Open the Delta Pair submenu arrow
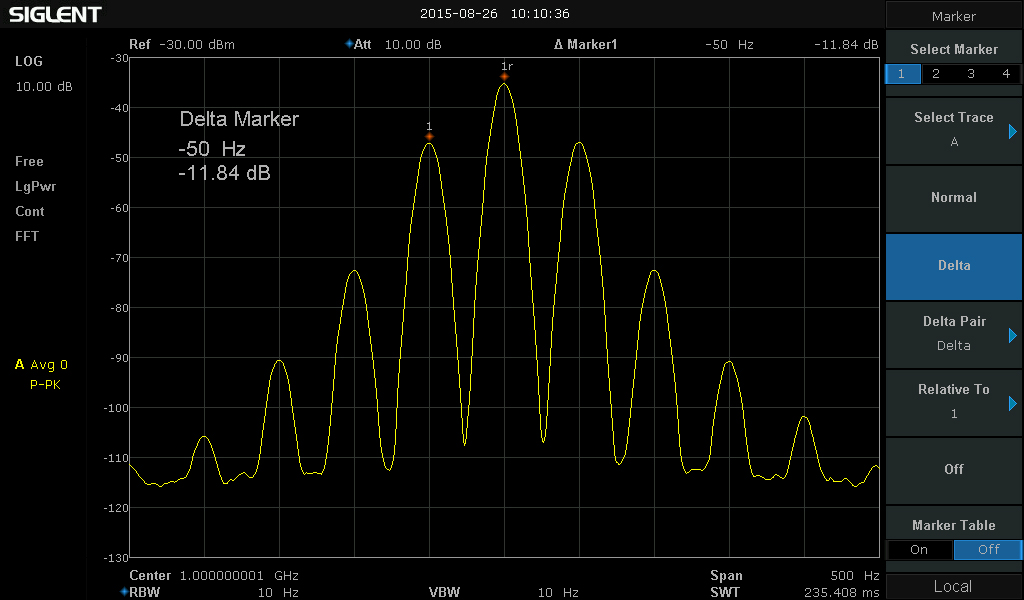 coord(1013,335)
